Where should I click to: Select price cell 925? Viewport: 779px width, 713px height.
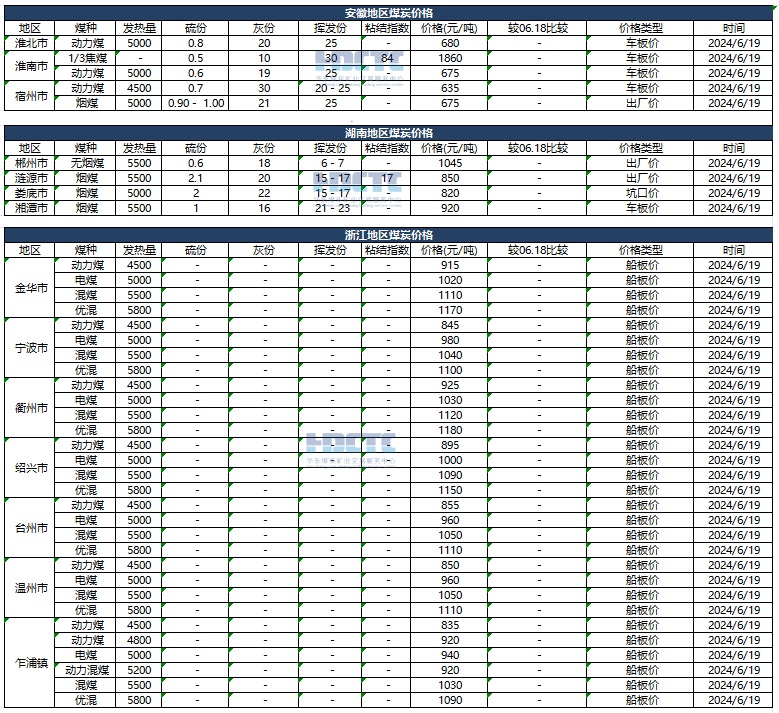click(x=449, y=385)
